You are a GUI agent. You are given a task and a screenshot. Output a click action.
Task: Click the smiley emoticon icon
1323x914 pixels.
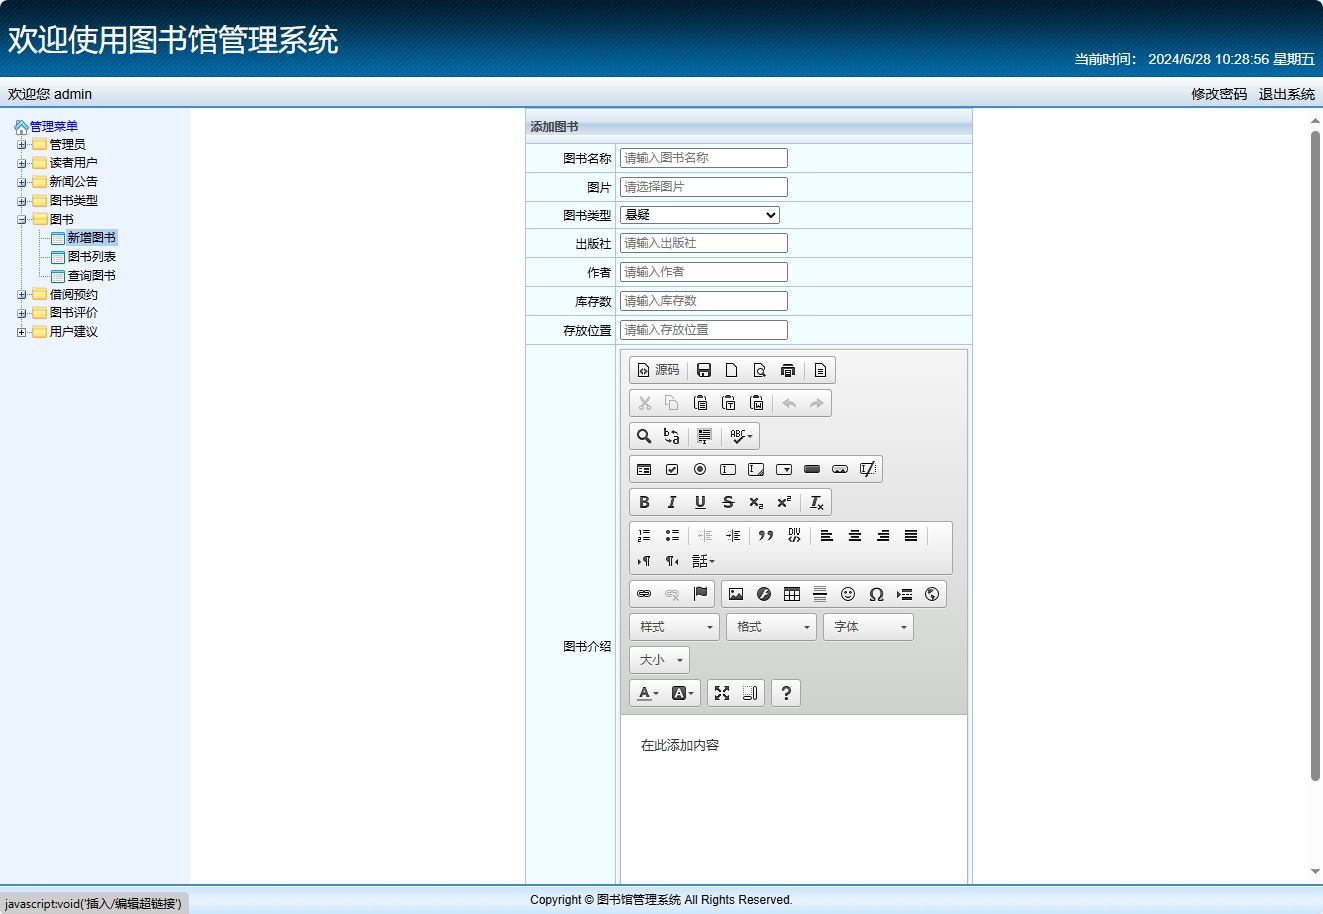point(848,594)
